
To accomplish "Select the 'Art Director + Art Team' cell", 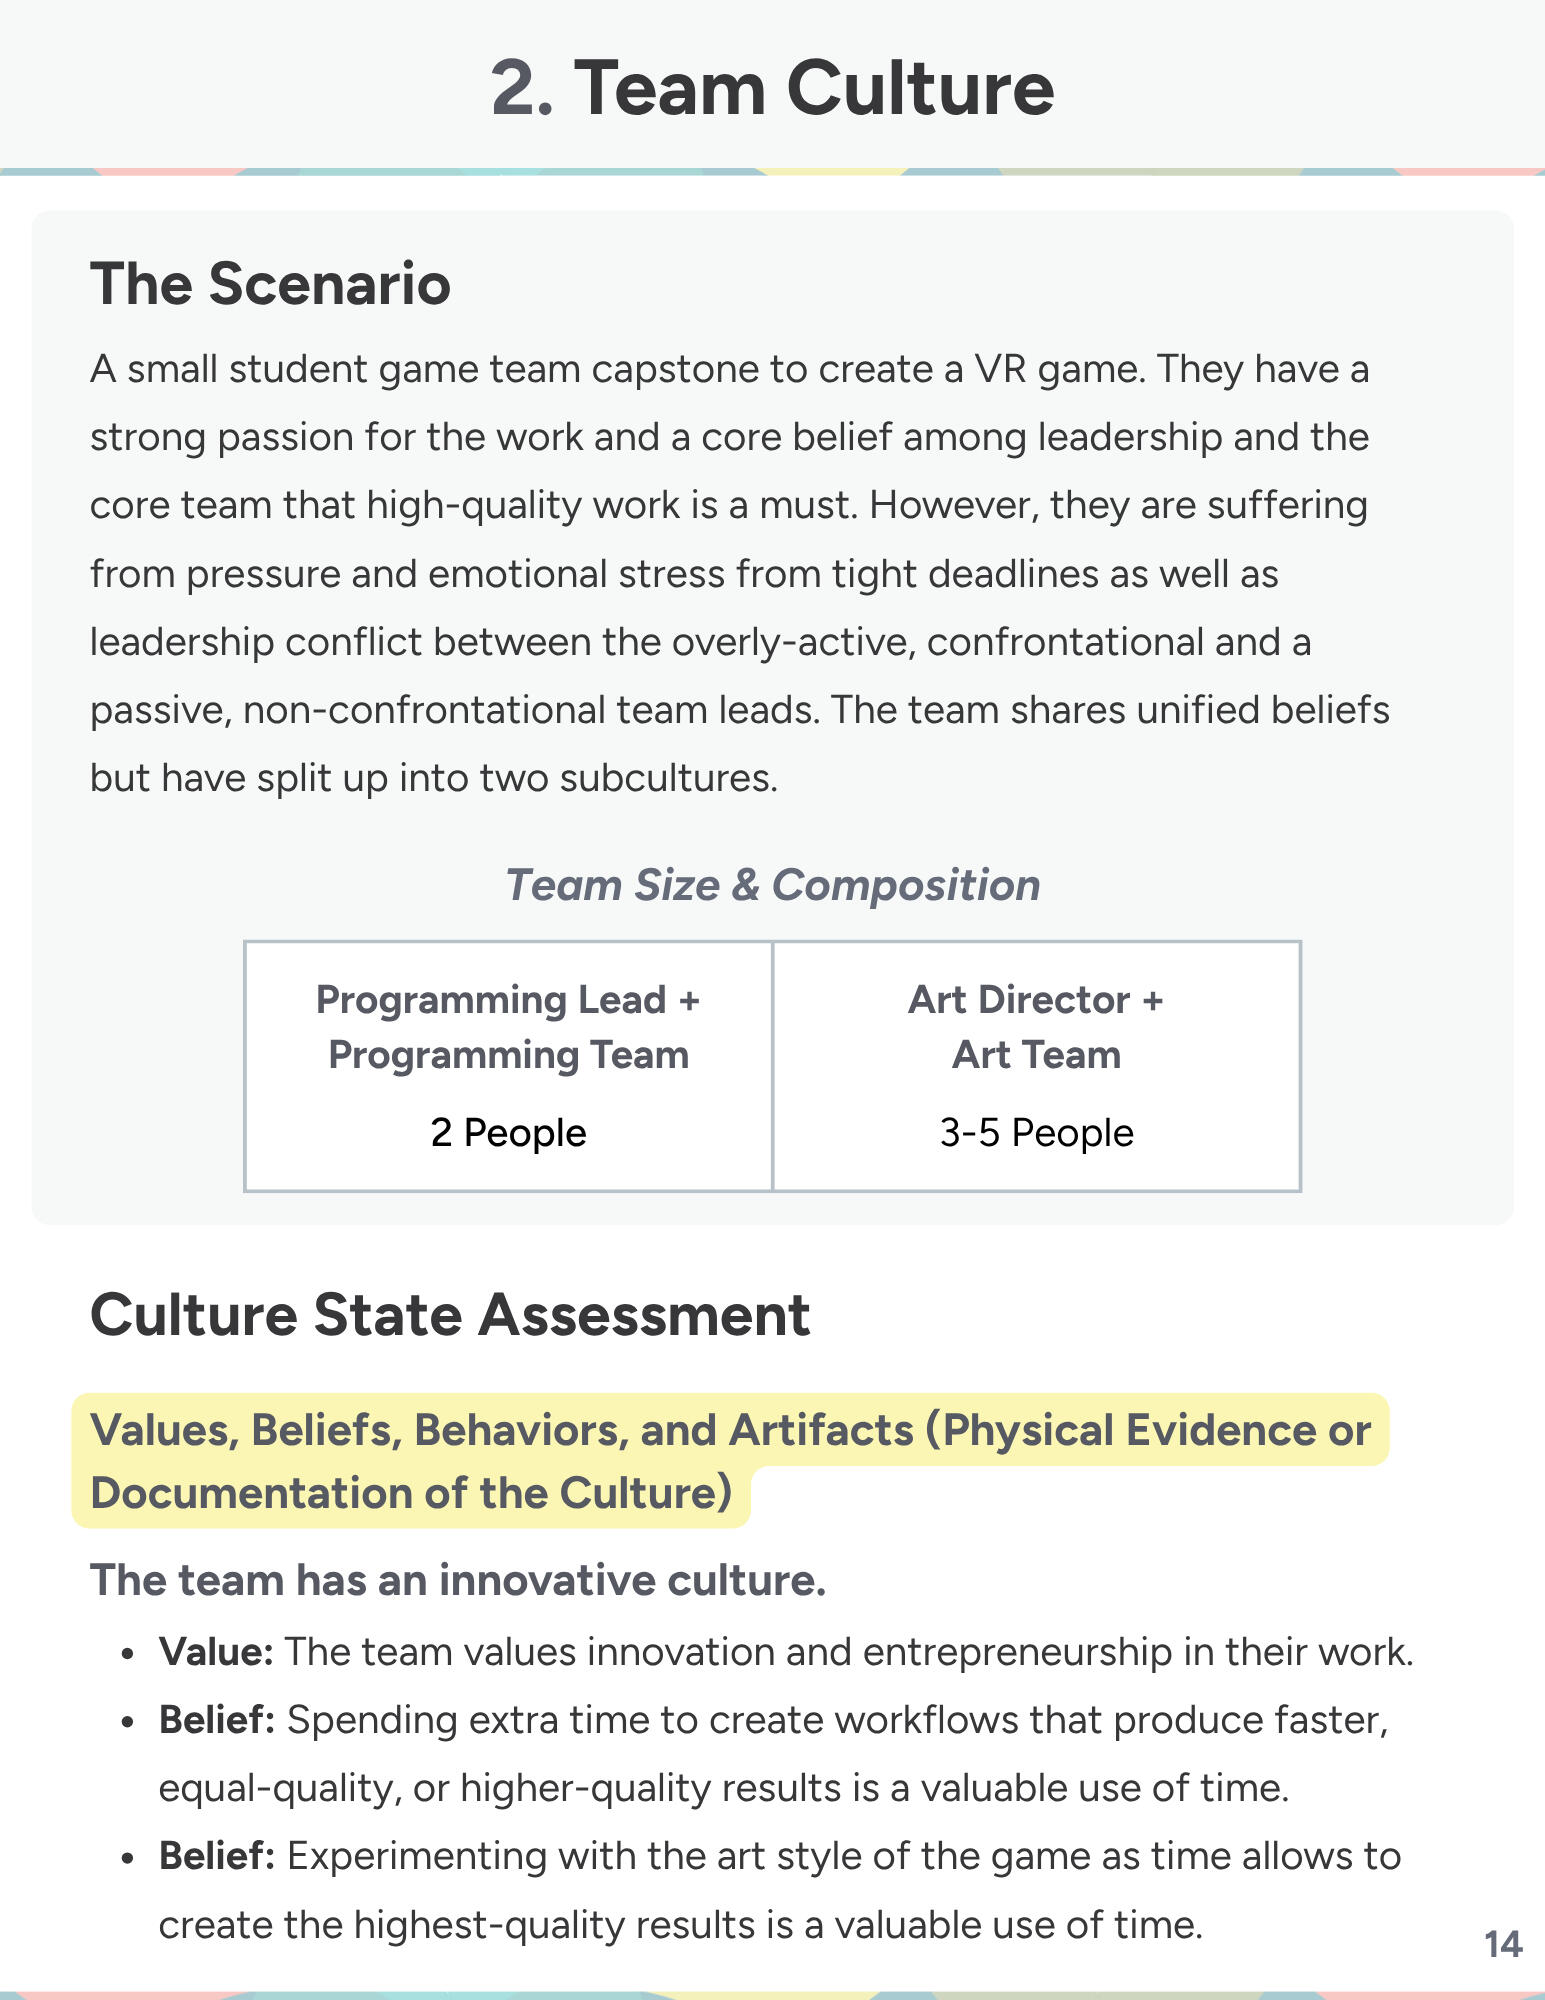I will pos(1036,1066).
